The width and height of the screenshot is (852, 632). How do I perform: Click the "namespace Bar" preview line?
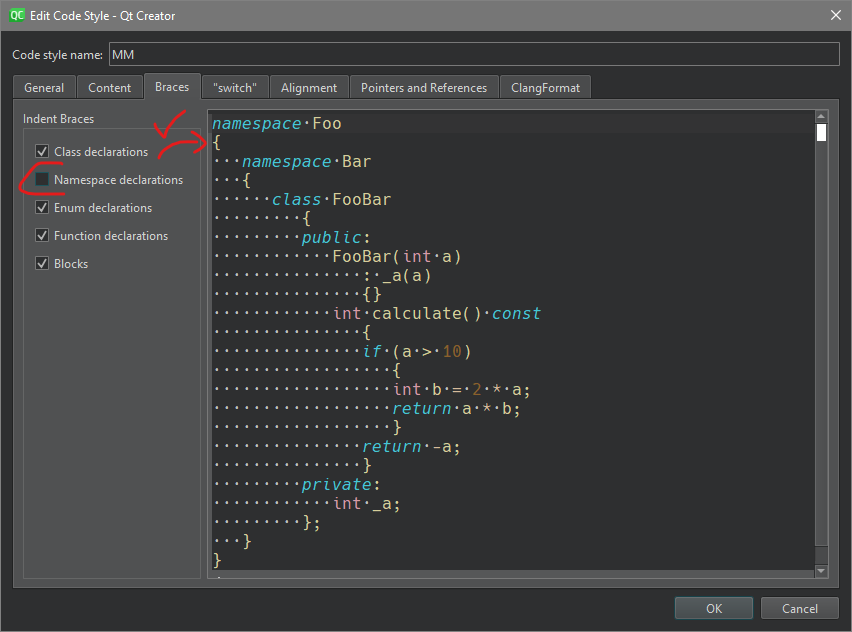[306, 161]
